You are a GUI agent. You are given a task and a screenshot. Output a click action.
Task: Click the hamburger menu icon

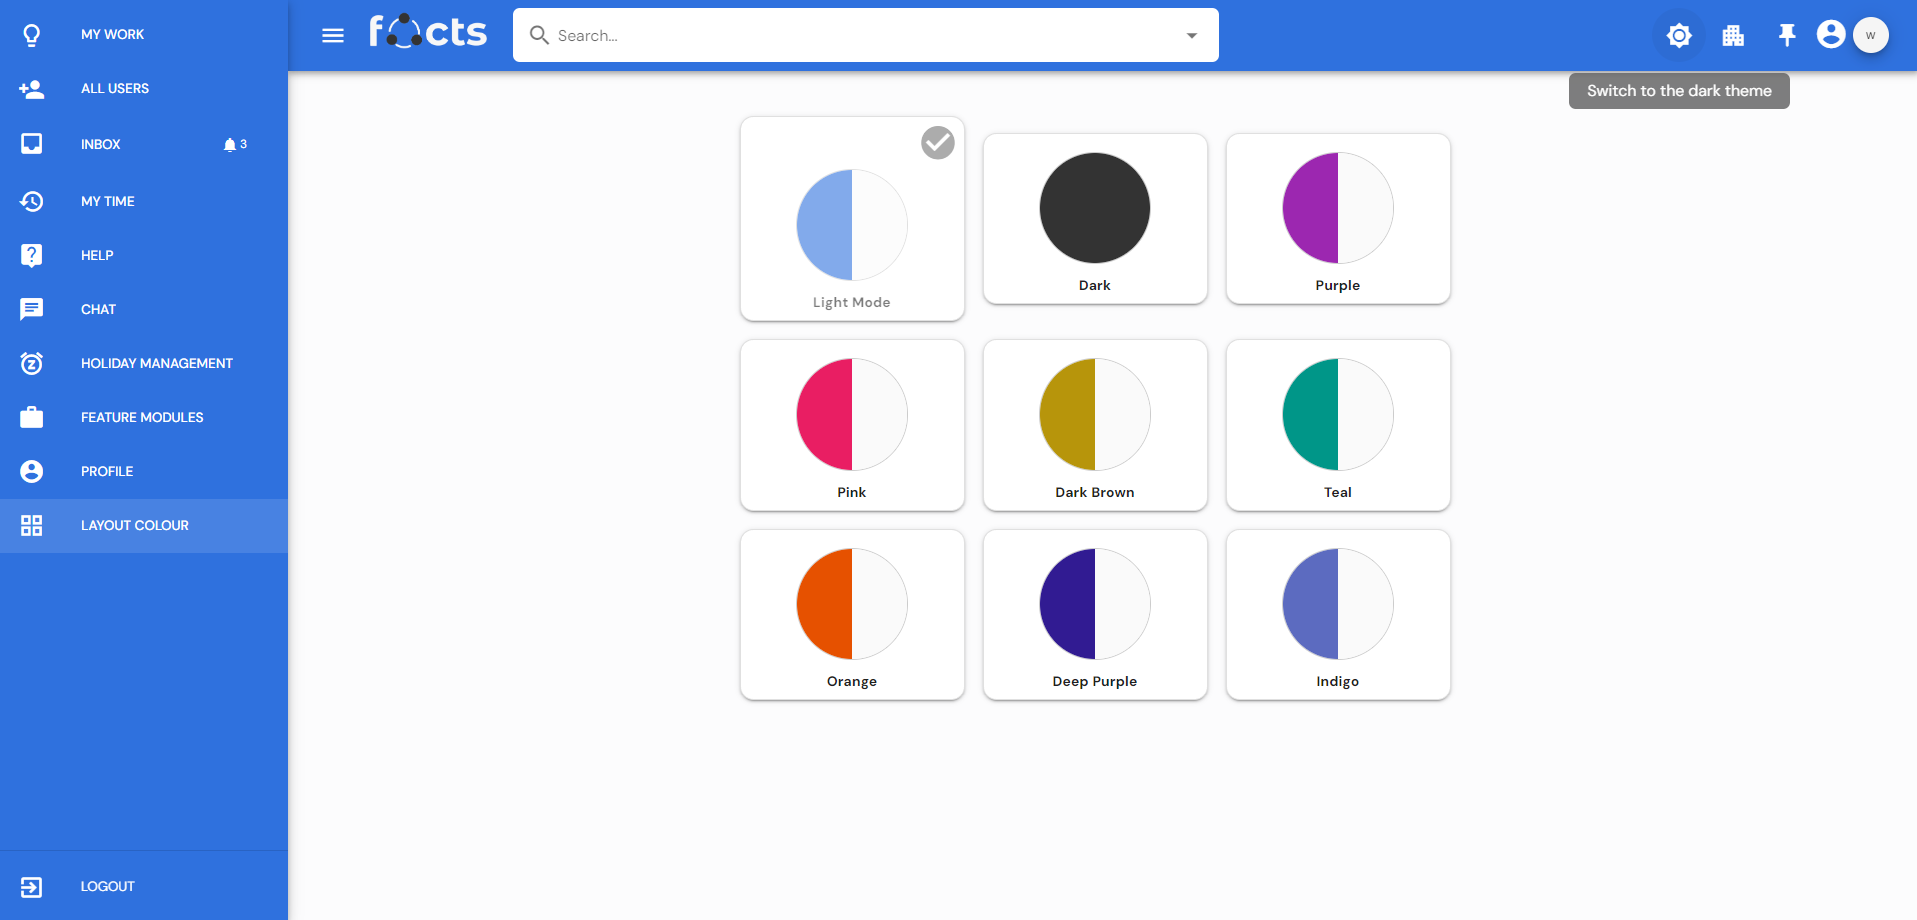click(333, 36)
